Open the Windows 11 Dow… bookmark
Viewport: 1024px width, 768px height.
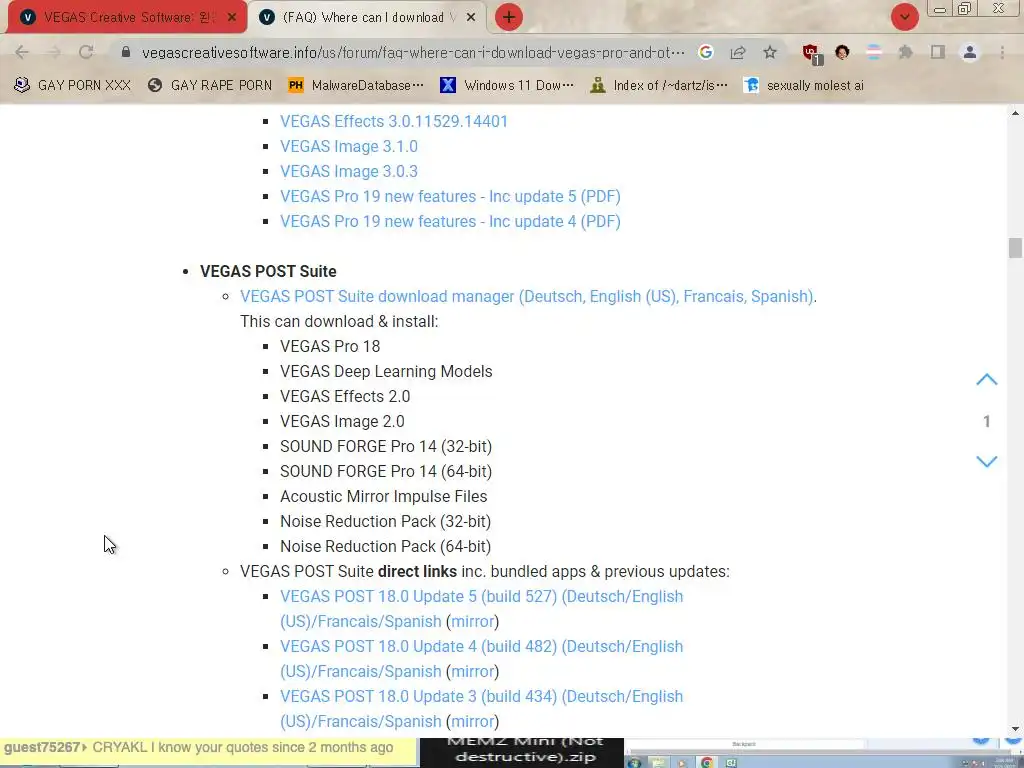click(x=507, y=85)
